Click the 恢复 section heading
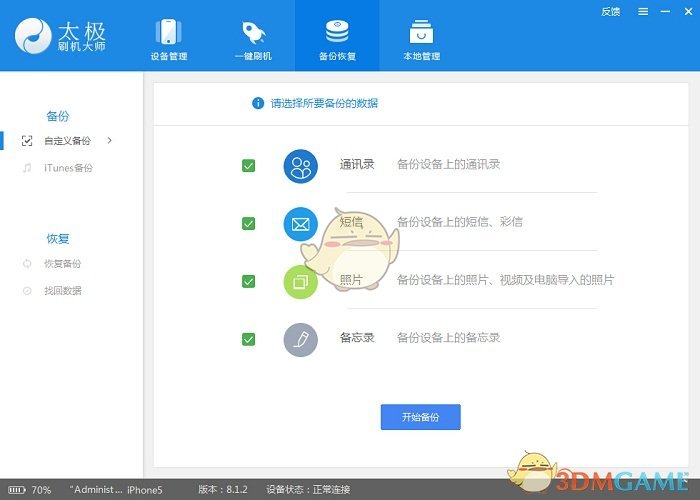 click(x=58, y=239)
